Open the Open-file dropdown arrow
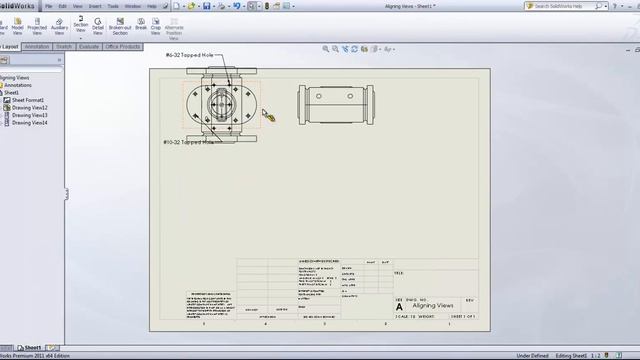The width and height of the screenshot is (640, 360). [199, 7]
